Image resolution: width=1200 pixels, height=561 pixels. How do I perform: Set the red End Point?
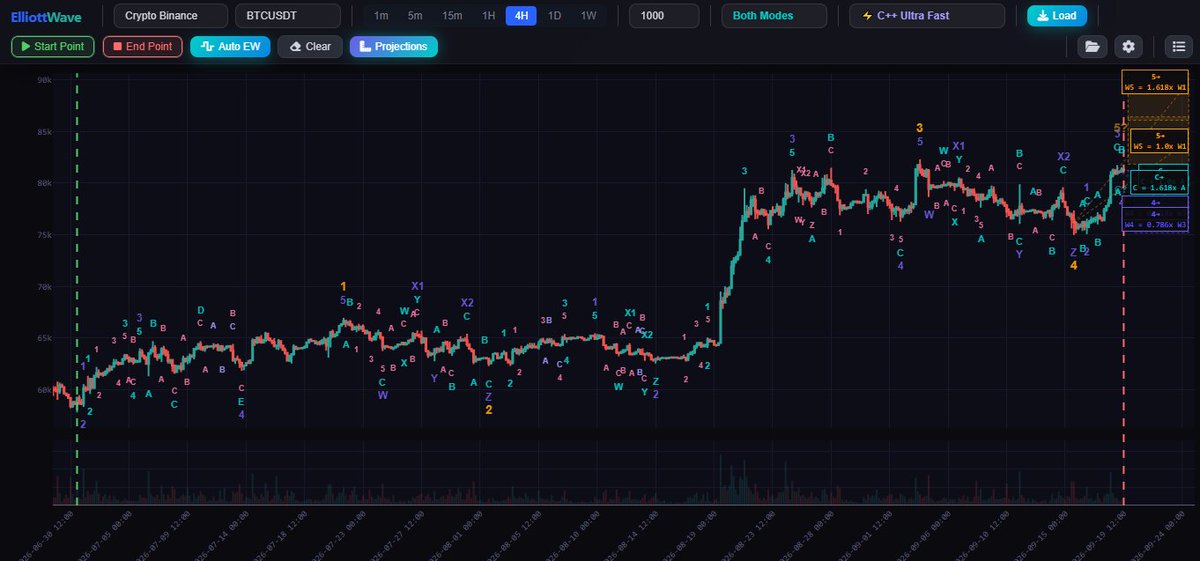[x=143, y=46]
